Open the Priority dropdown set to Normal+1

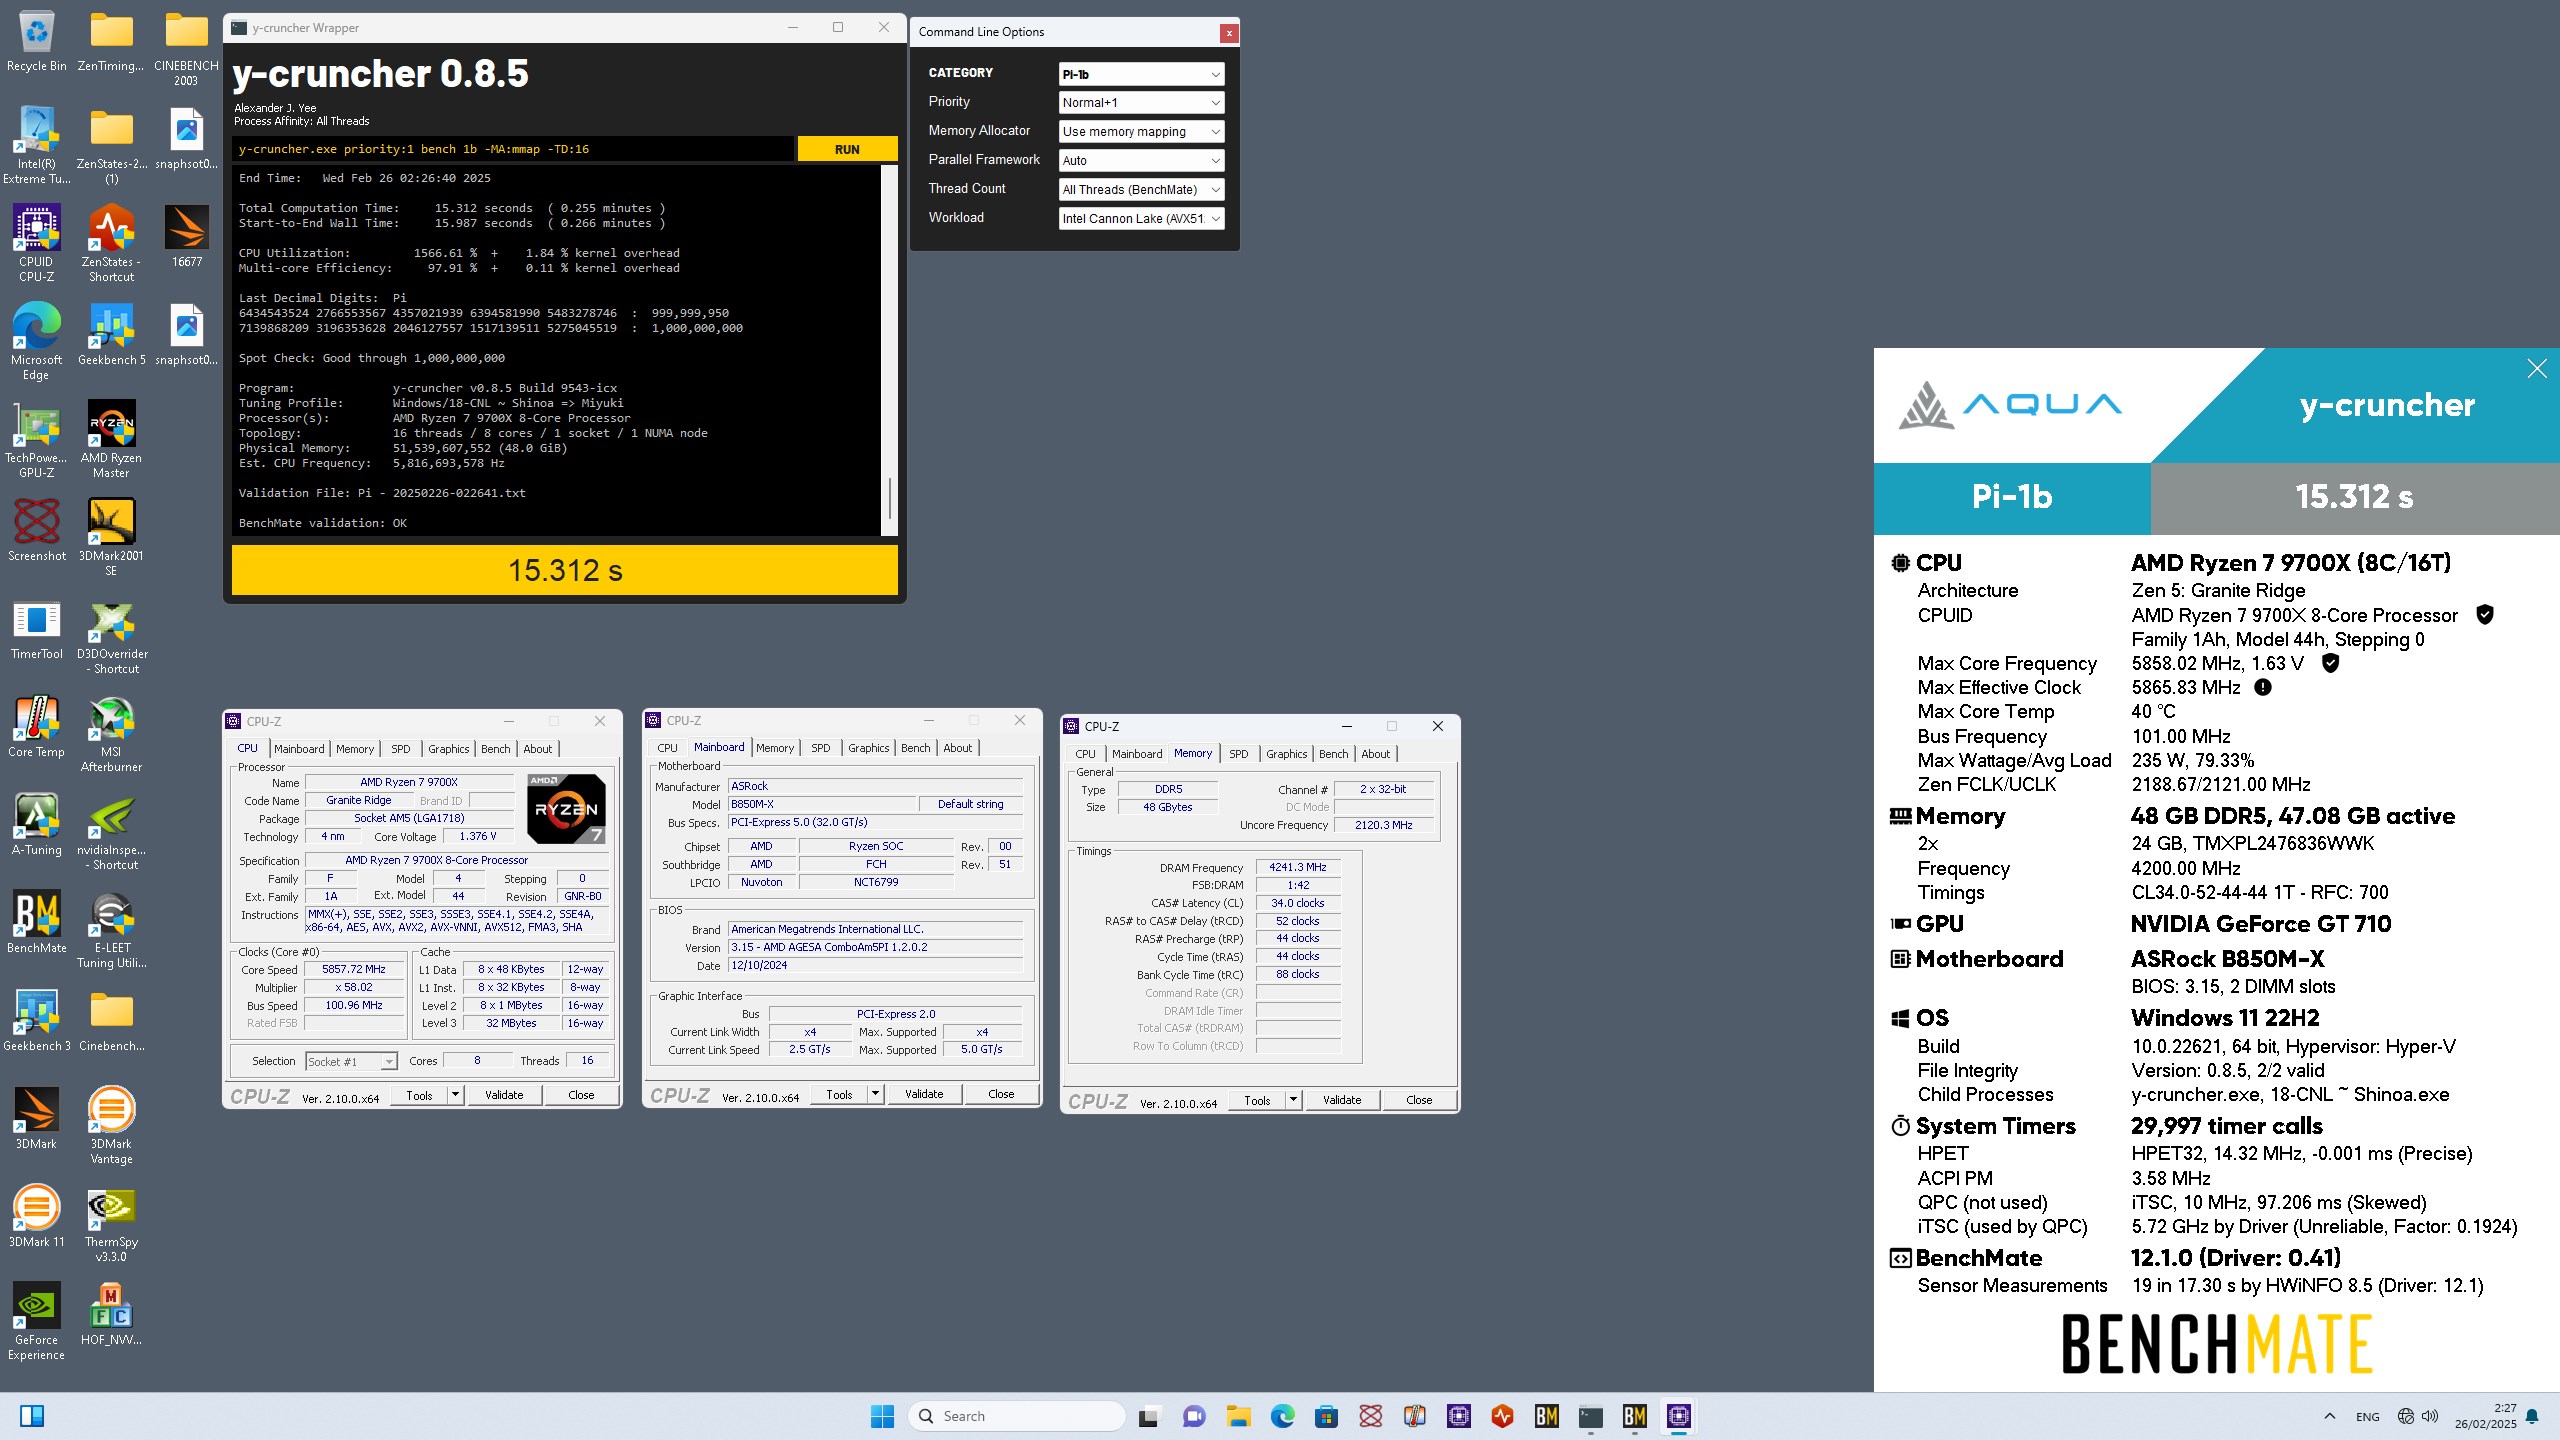[x=1141, y=103]
